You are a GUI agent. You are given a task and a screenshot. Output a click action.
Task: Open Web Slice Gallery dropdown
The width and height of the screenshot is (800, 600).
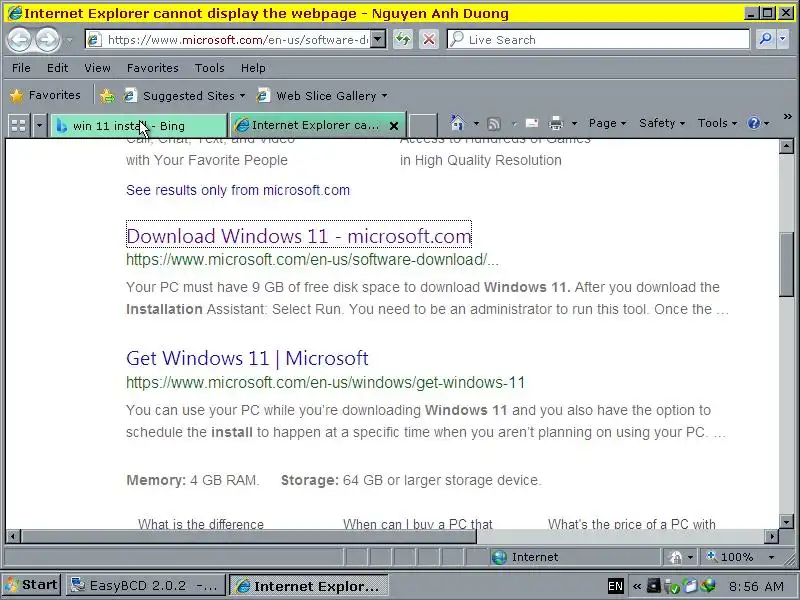pos(322,95)
